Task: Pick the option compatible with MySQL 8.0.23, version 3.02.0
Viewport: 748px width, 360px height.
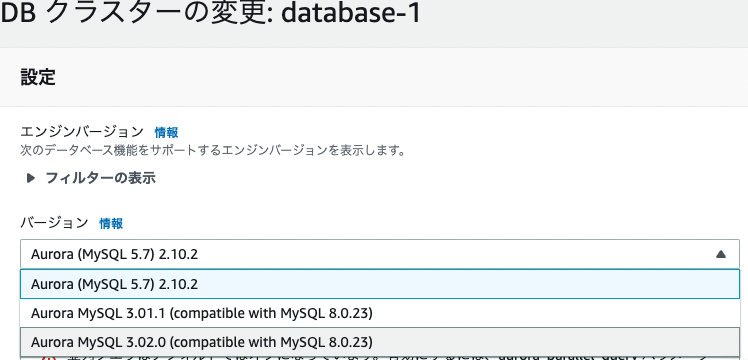Action: click(380, 342)
